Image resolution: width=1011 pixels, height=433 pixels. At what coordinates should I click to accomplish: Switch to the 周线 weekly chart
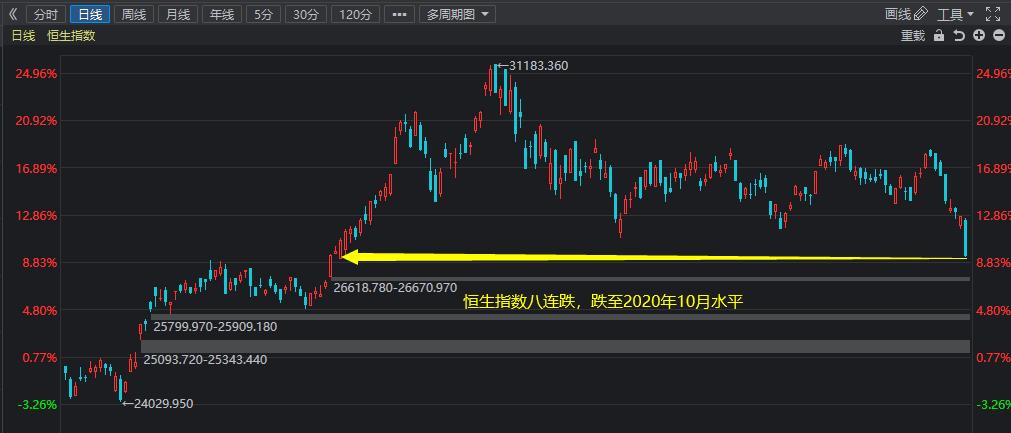coord(133,14)
